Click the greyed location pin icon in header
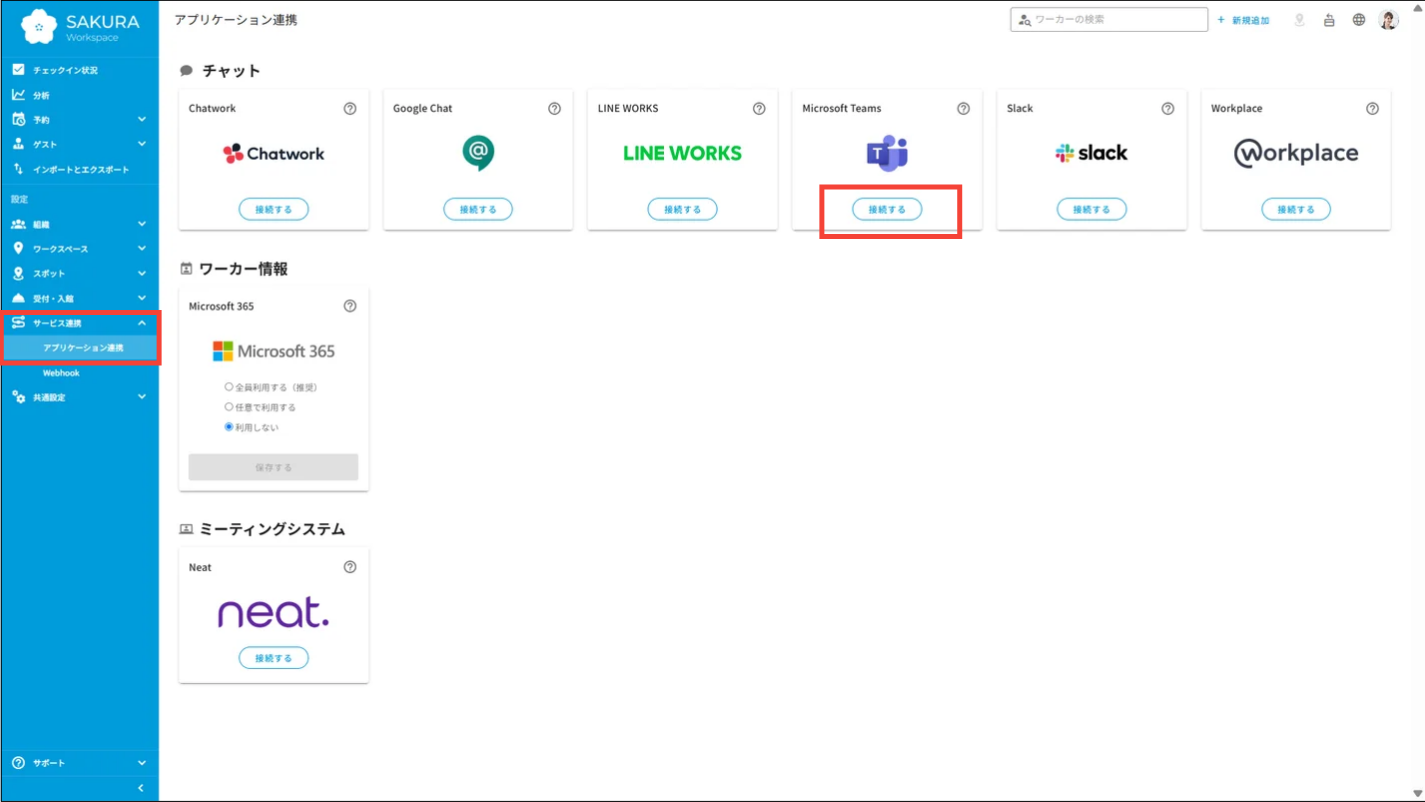 (x=1299, y=20)
